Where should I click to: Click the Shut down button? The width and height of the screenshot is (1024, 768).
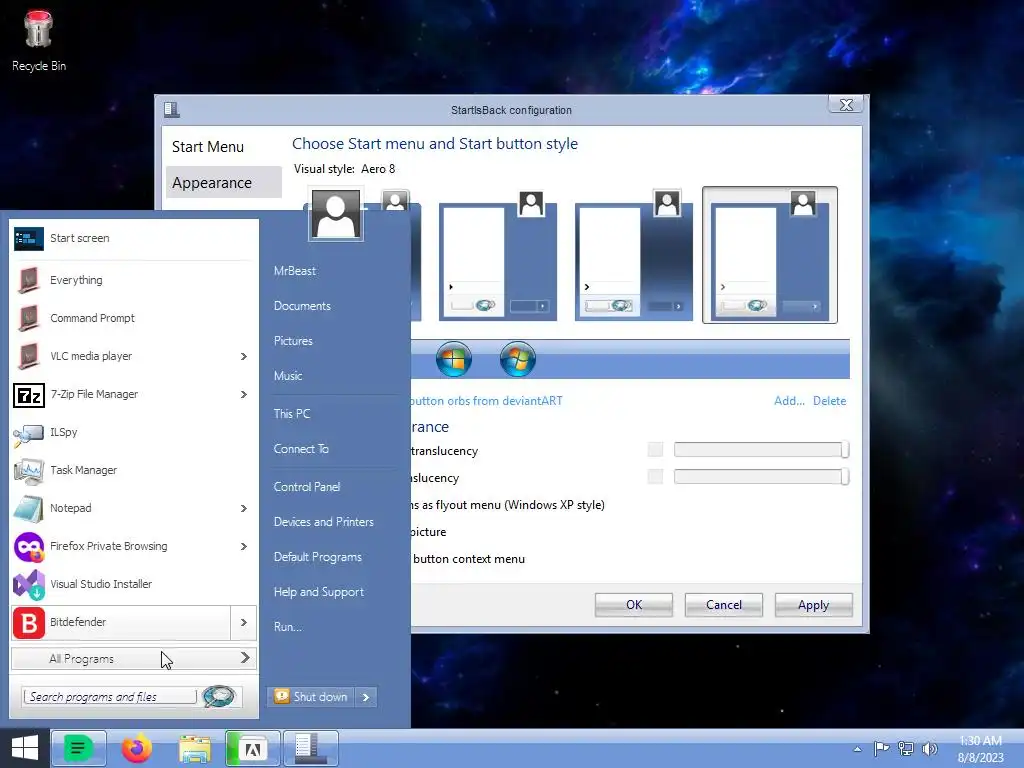[311, 697]
